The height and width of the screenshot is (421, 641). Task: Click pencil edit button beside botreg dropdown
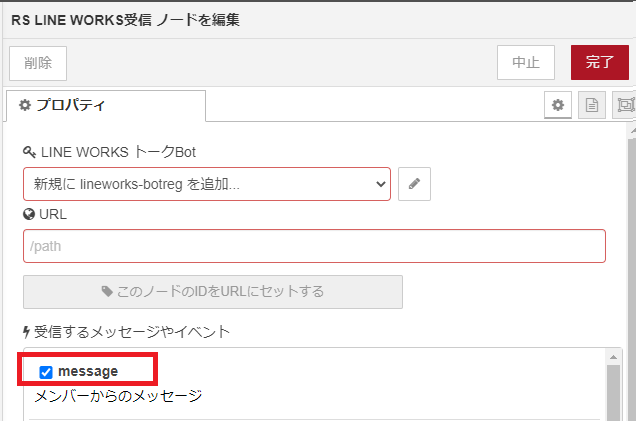[414, 184]
